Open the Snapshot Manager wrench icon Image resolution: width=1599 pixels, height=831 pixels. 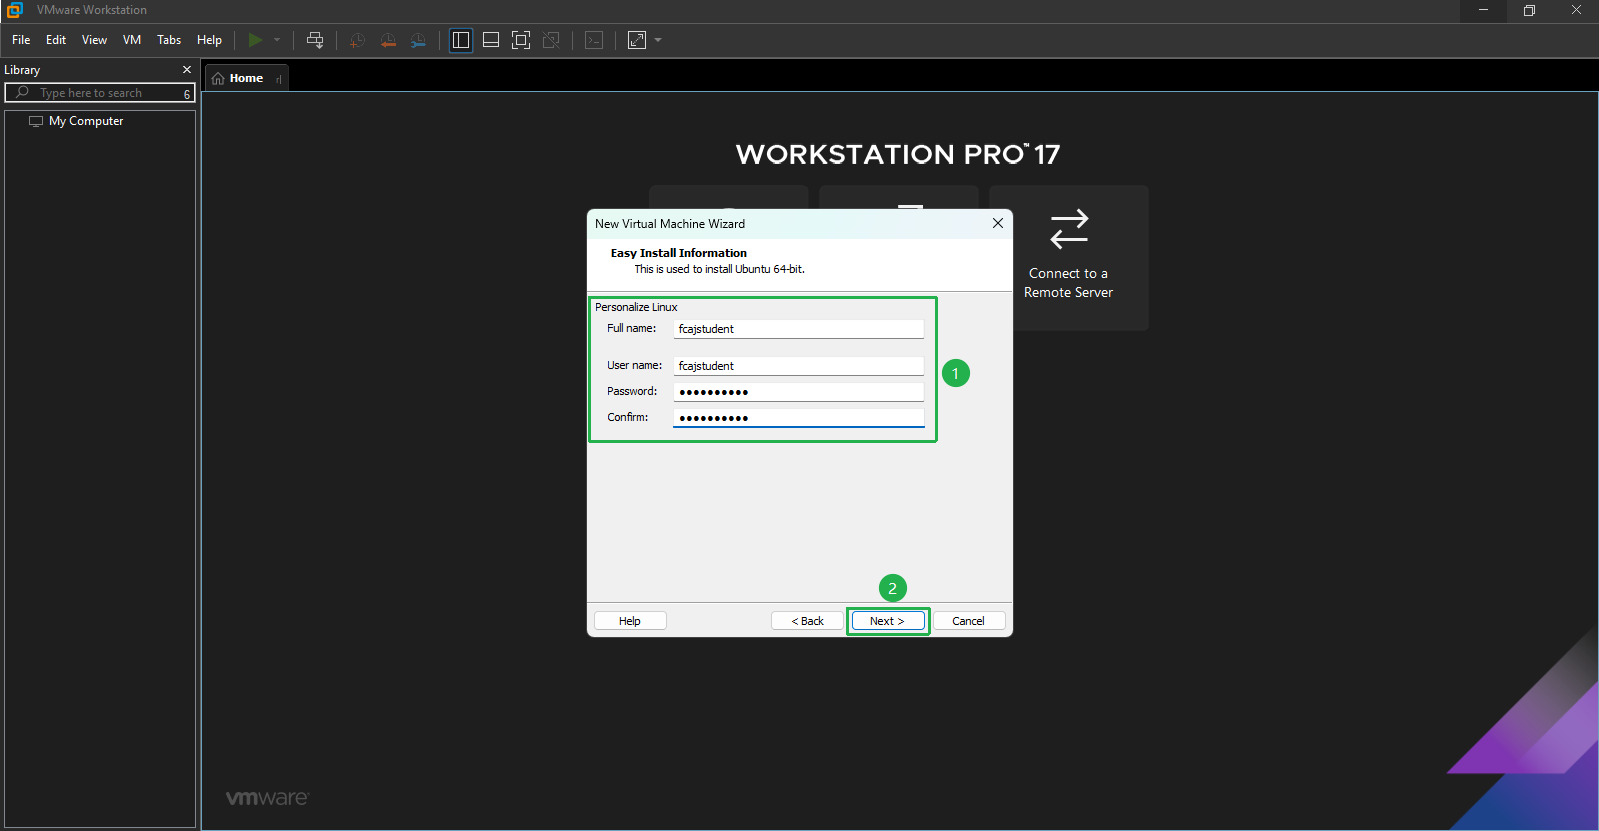pos(418,40)
